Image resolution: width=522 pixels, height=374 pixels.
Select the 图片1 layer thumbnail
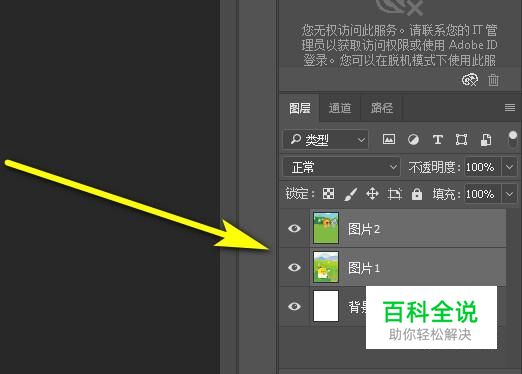(326, 267)
